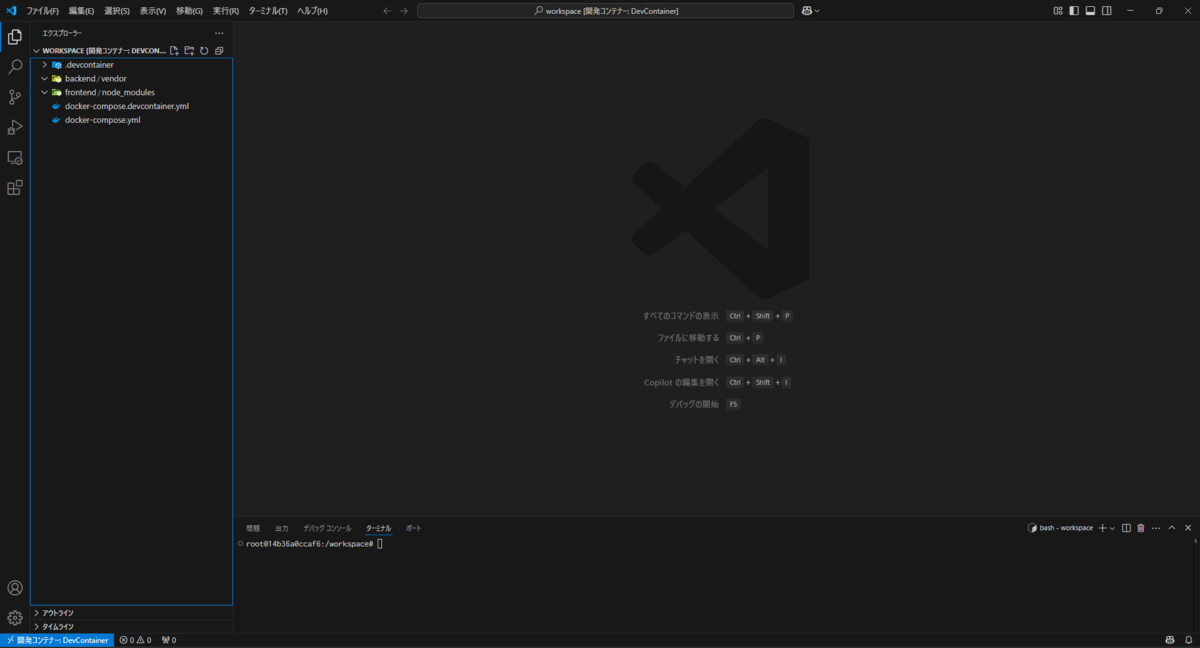Open the Accounts menu icon
The height and width of the screenshot is (648, 1200).
(x=15, y=588)
